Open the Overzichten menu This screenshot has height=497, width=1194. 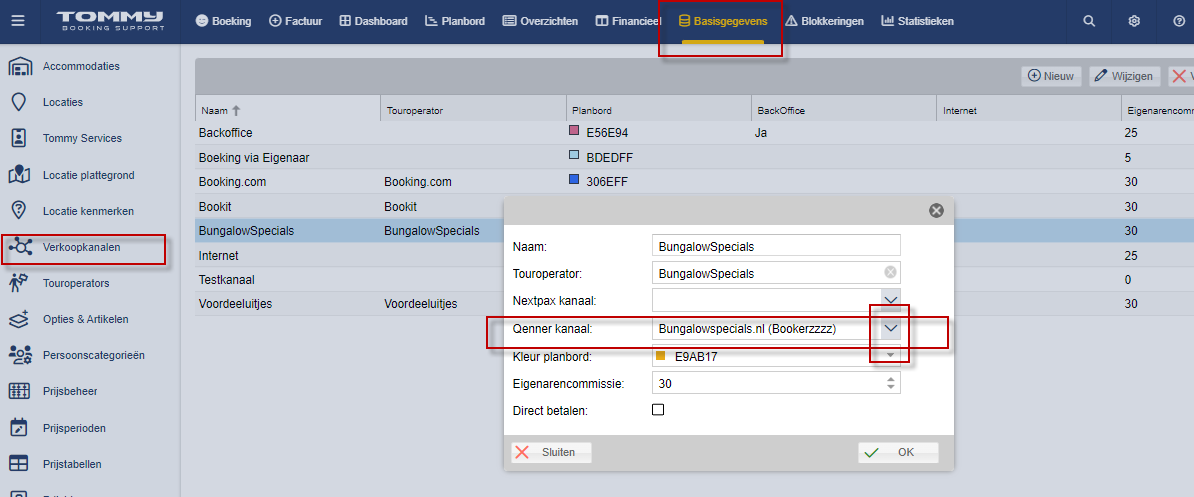pos(540,21)
